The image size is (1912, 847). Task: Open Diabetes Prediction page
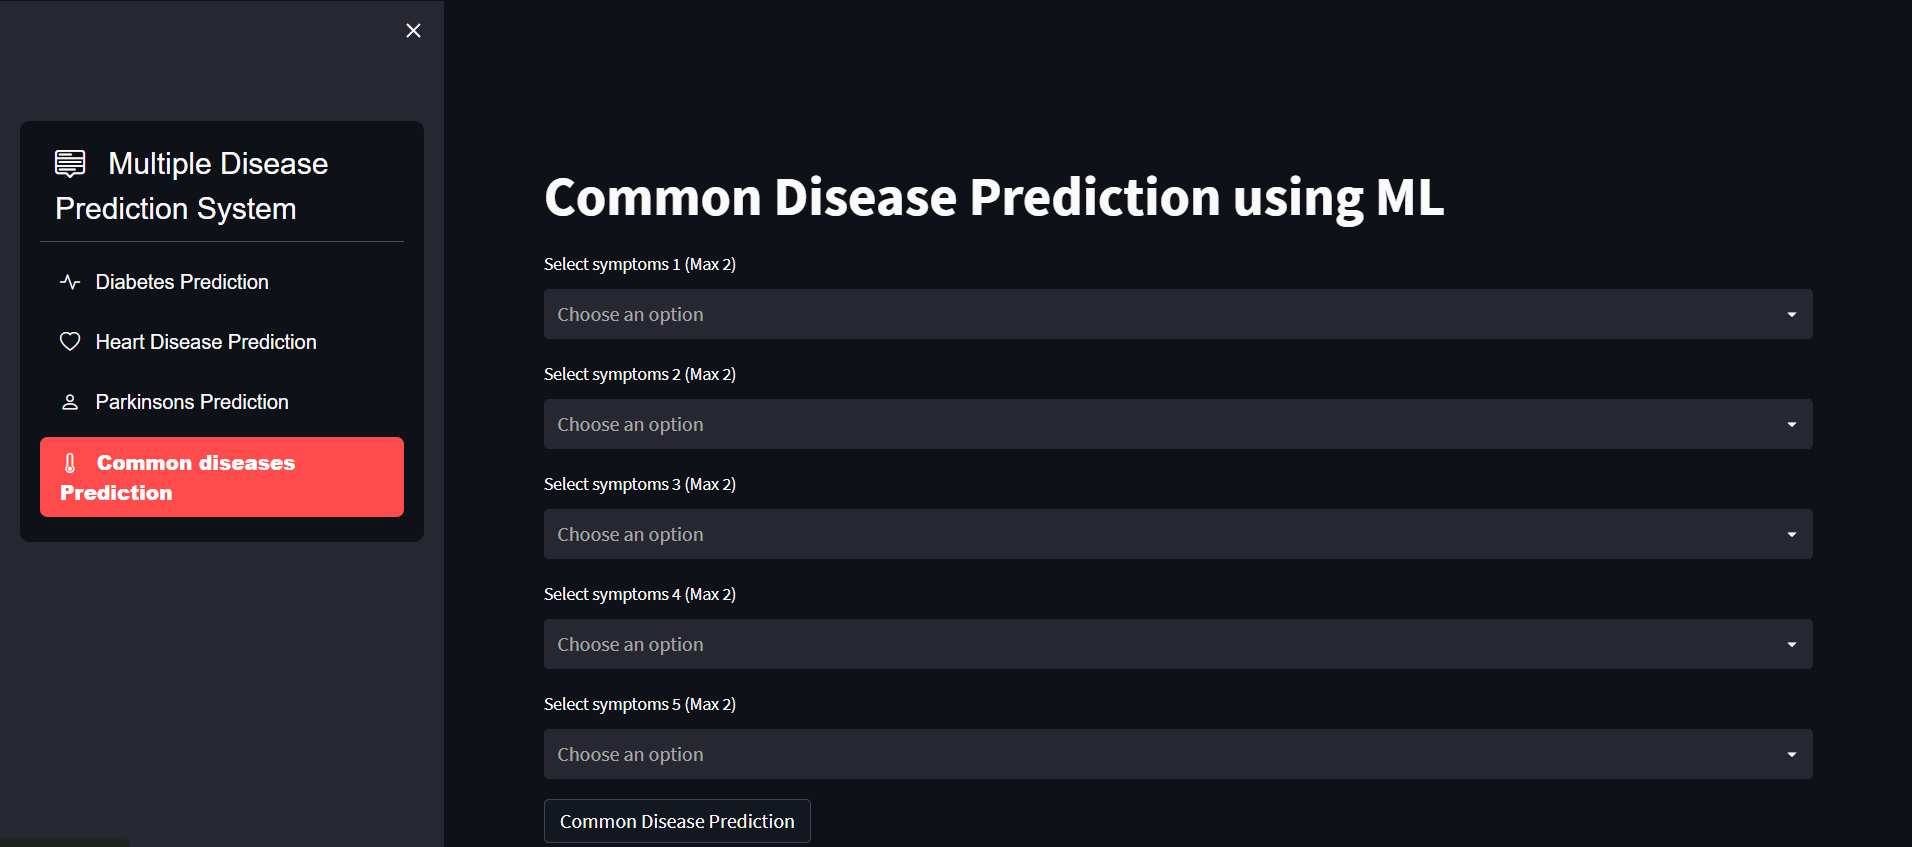click(182, 282)
